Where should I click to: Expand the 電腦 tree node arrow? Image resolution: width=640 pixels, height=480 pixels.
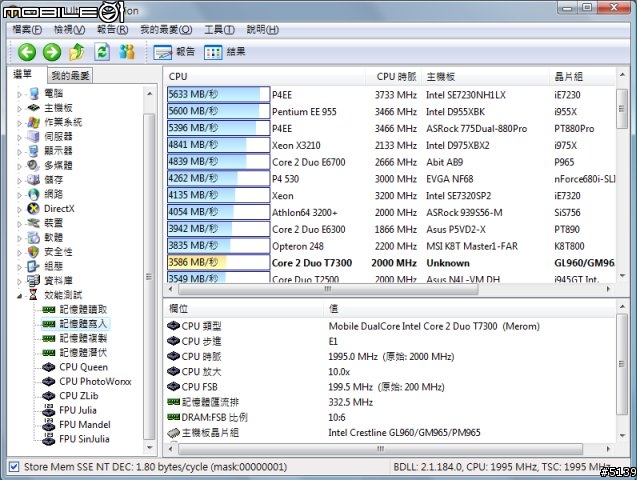click(x=19, y=94)
